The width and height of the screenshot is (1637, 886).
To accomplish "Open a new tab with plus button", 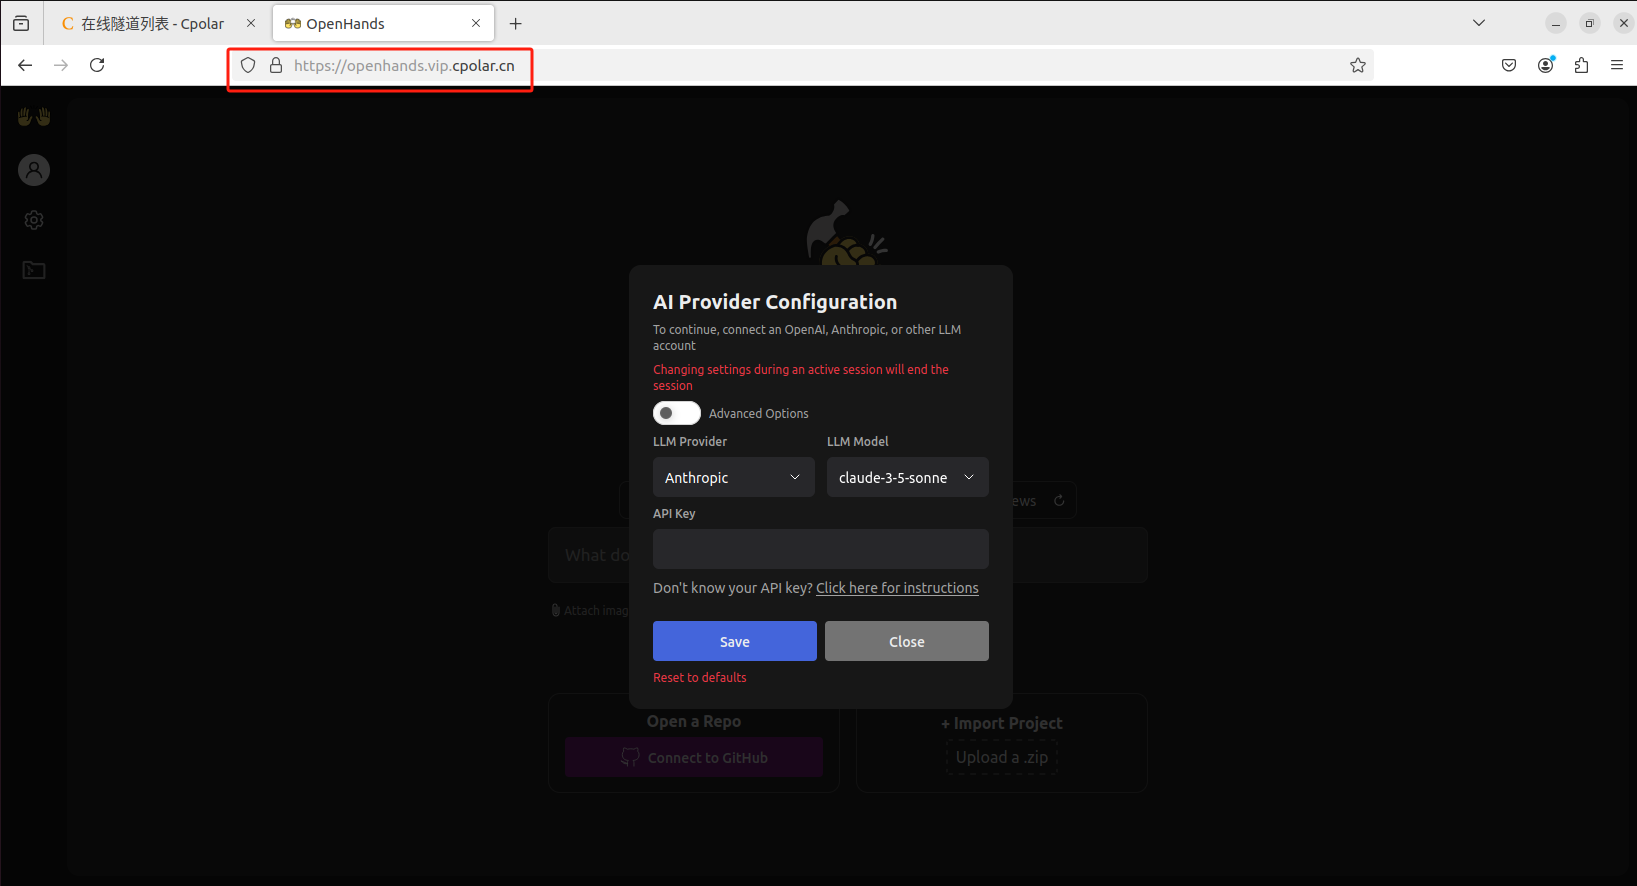I will 516,23.
